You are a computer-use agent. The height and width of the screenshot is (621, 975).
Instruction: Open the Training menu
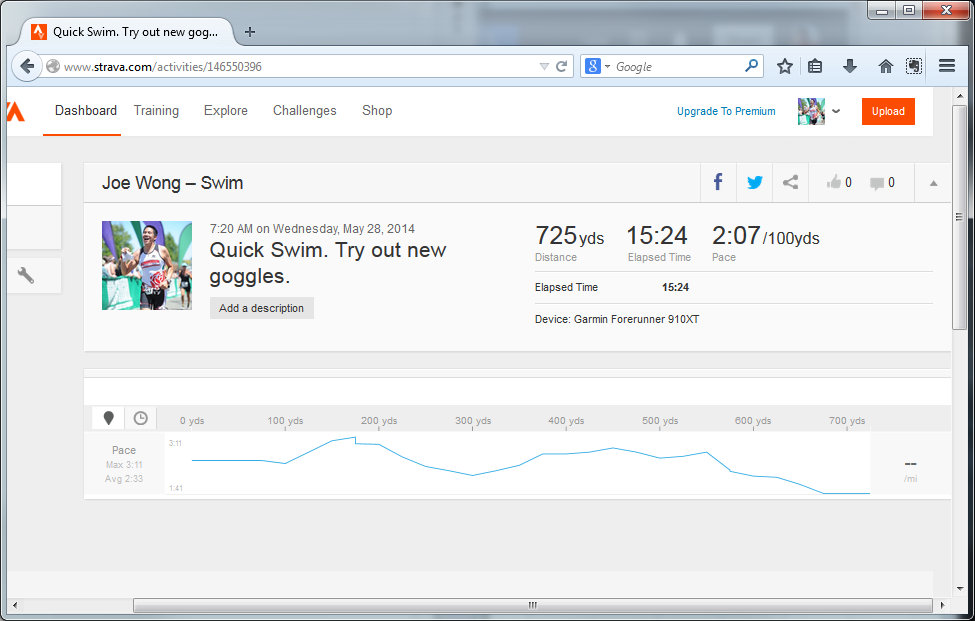(x=156, y=111)
